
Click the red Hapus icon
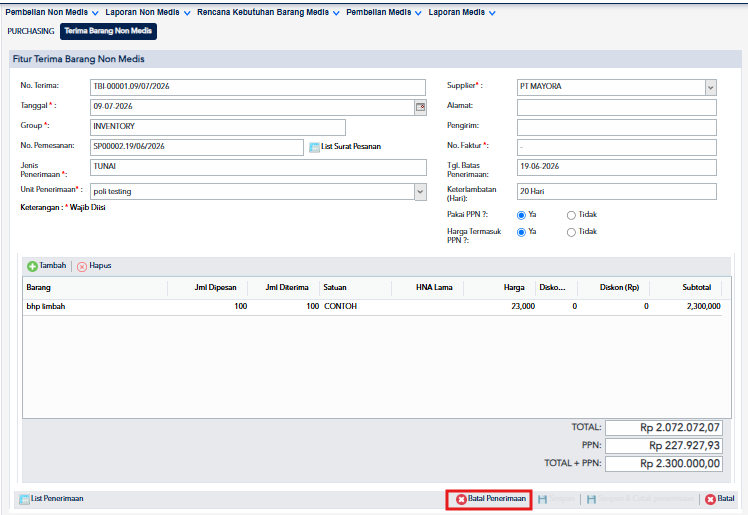(x=82, y=267)
